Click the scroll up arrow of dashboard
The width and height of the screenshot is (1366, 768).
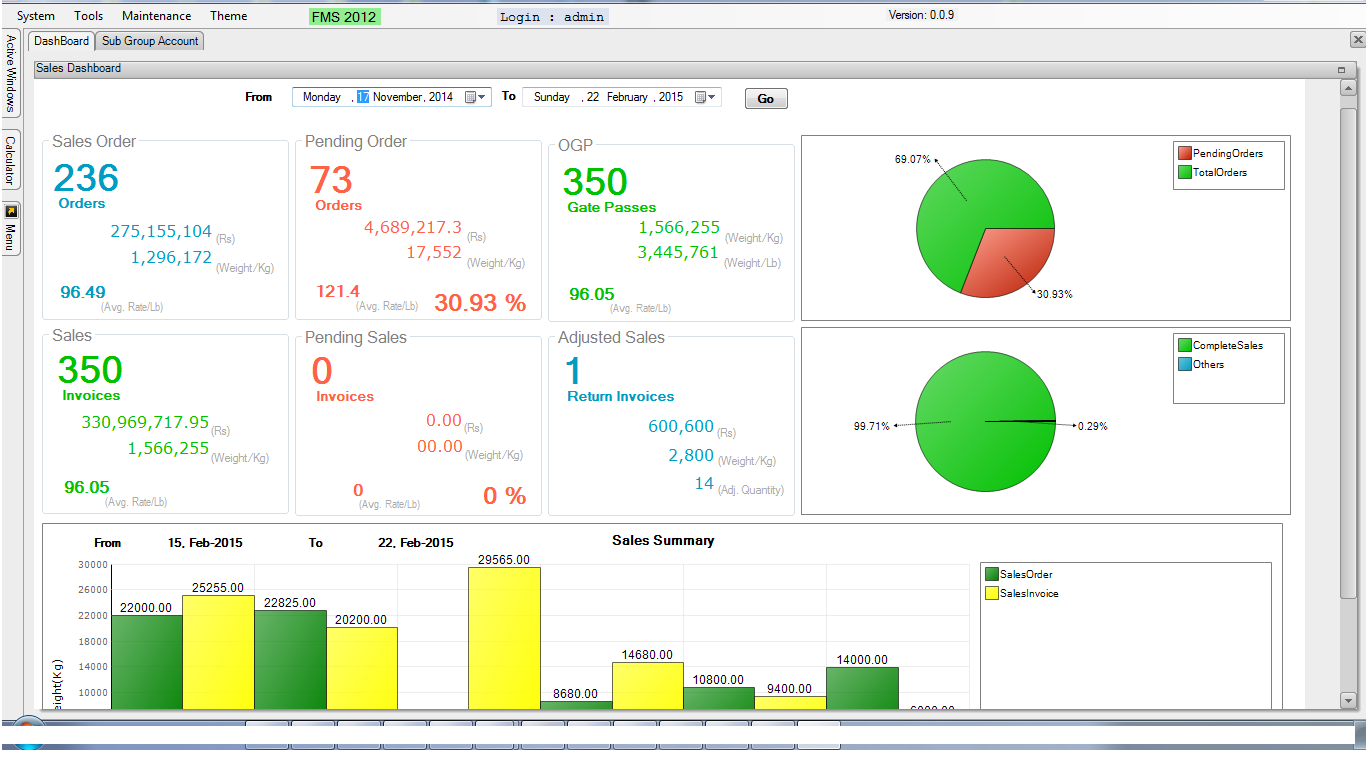(x=1347, y=88)
